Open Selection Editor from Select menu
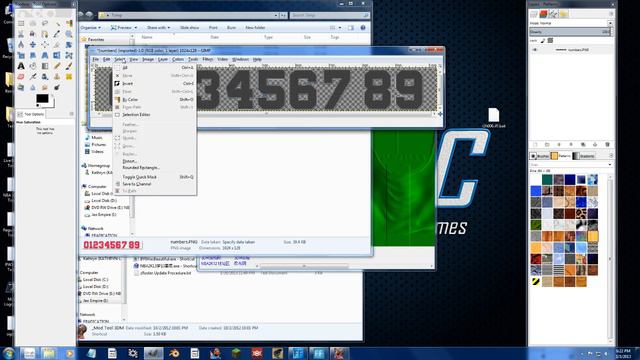 [x=154, y=115]
